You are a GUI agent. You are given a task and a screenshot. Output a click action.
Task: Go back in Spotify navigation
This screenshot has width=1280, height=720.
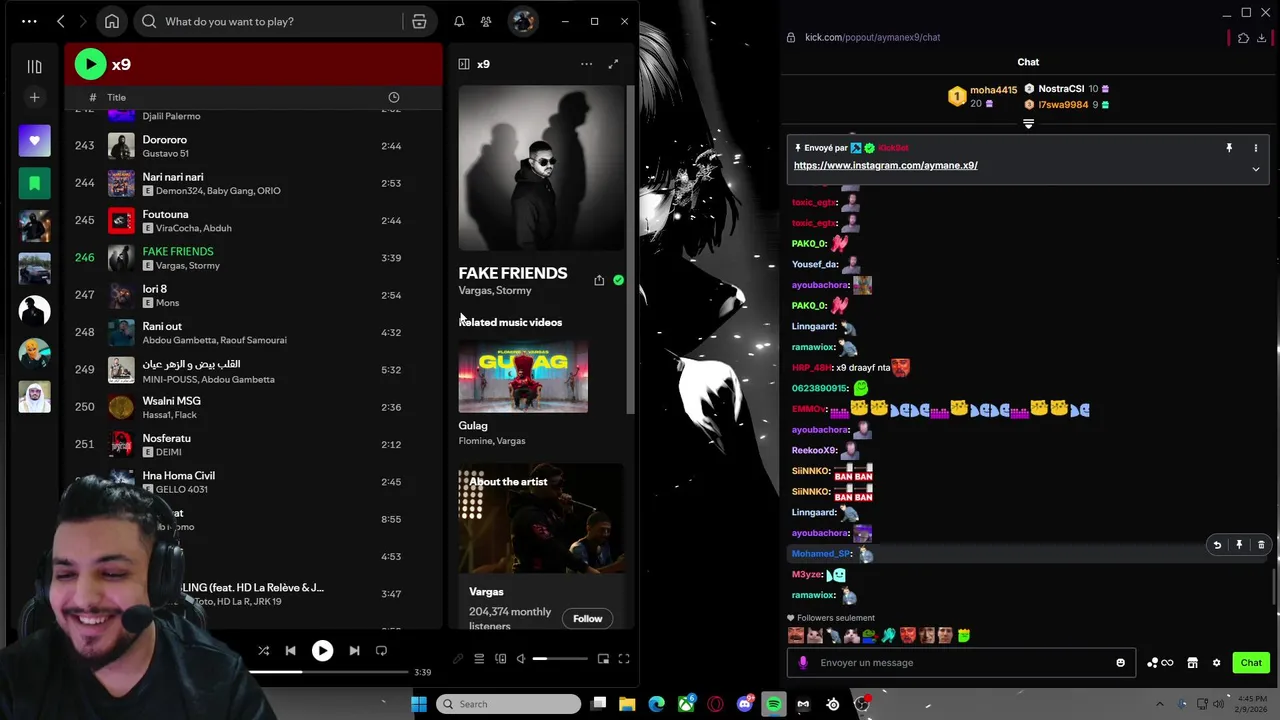click(61, 21)
